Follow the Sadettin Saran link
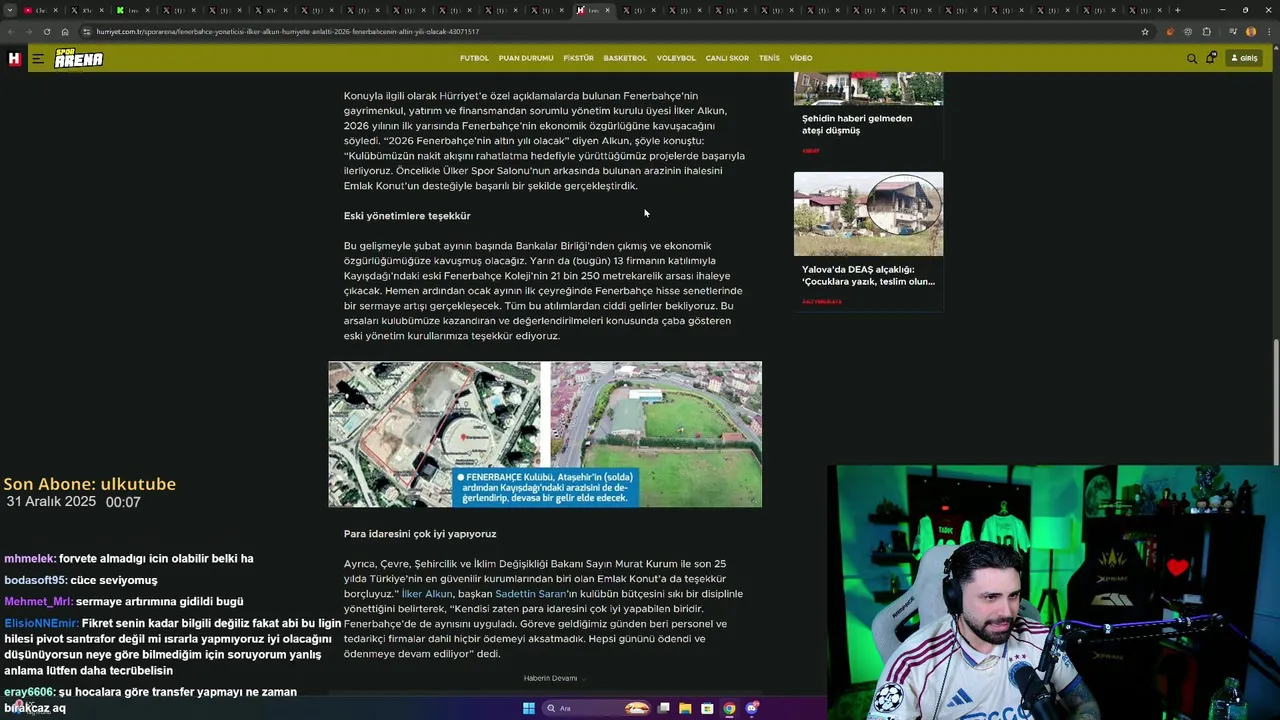1280x720 pixels. [x=530, y=594]
